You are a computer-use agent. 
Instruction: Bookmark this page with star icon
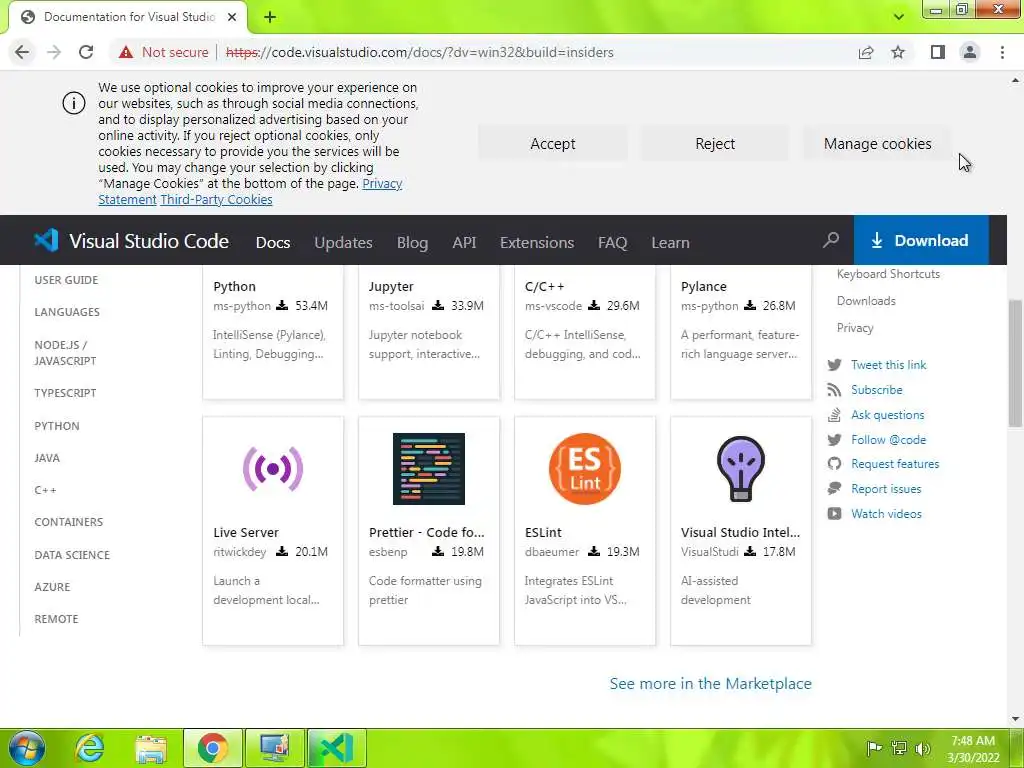[x=898, y=52]
